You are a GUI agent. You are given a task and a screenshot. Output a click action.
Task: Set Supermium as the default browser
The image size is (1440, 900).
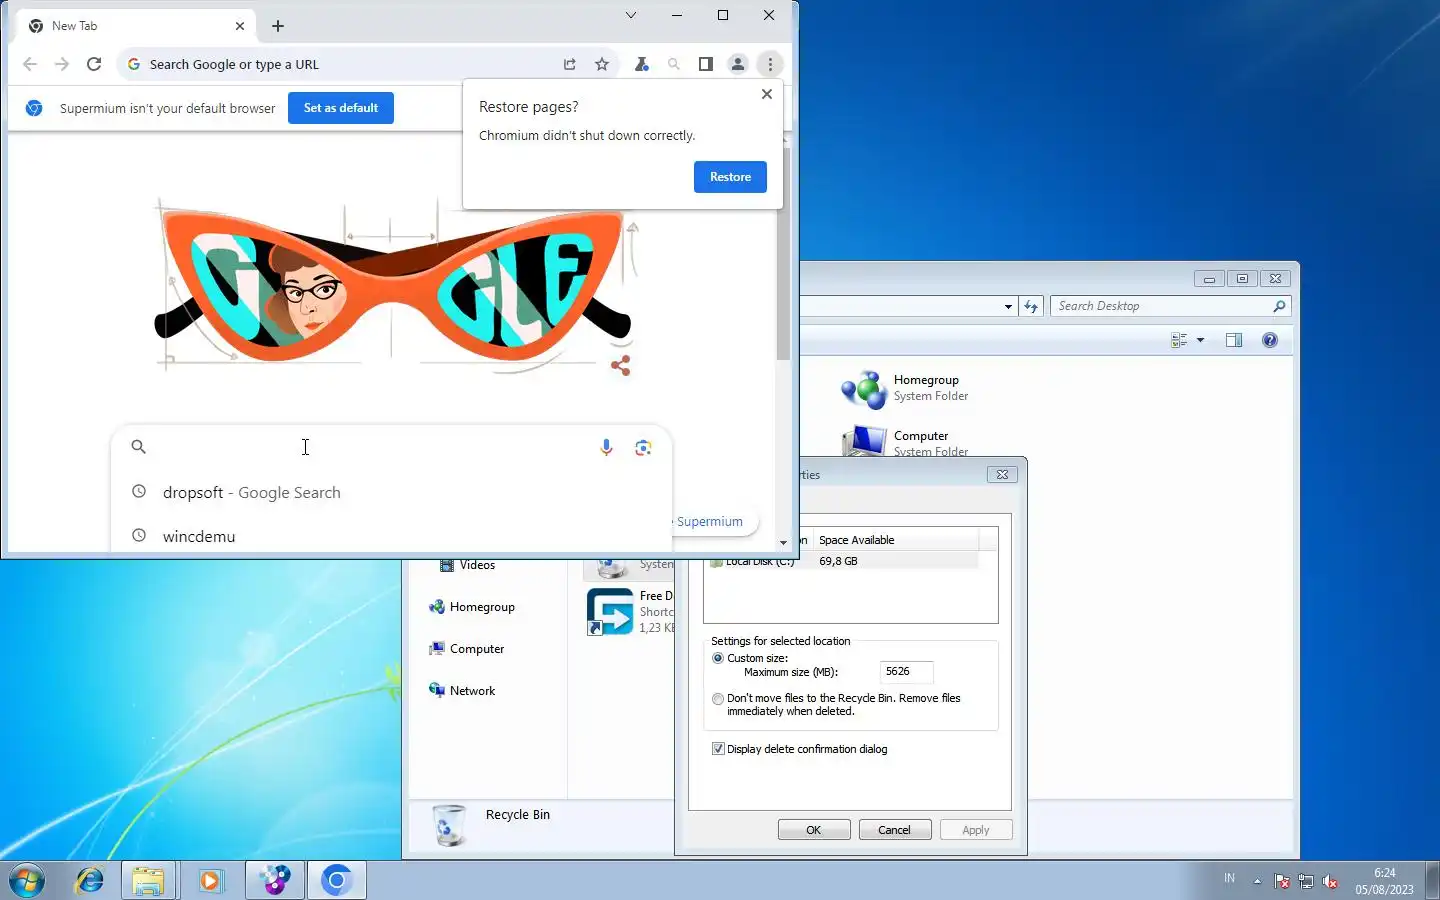click(341, 108)
